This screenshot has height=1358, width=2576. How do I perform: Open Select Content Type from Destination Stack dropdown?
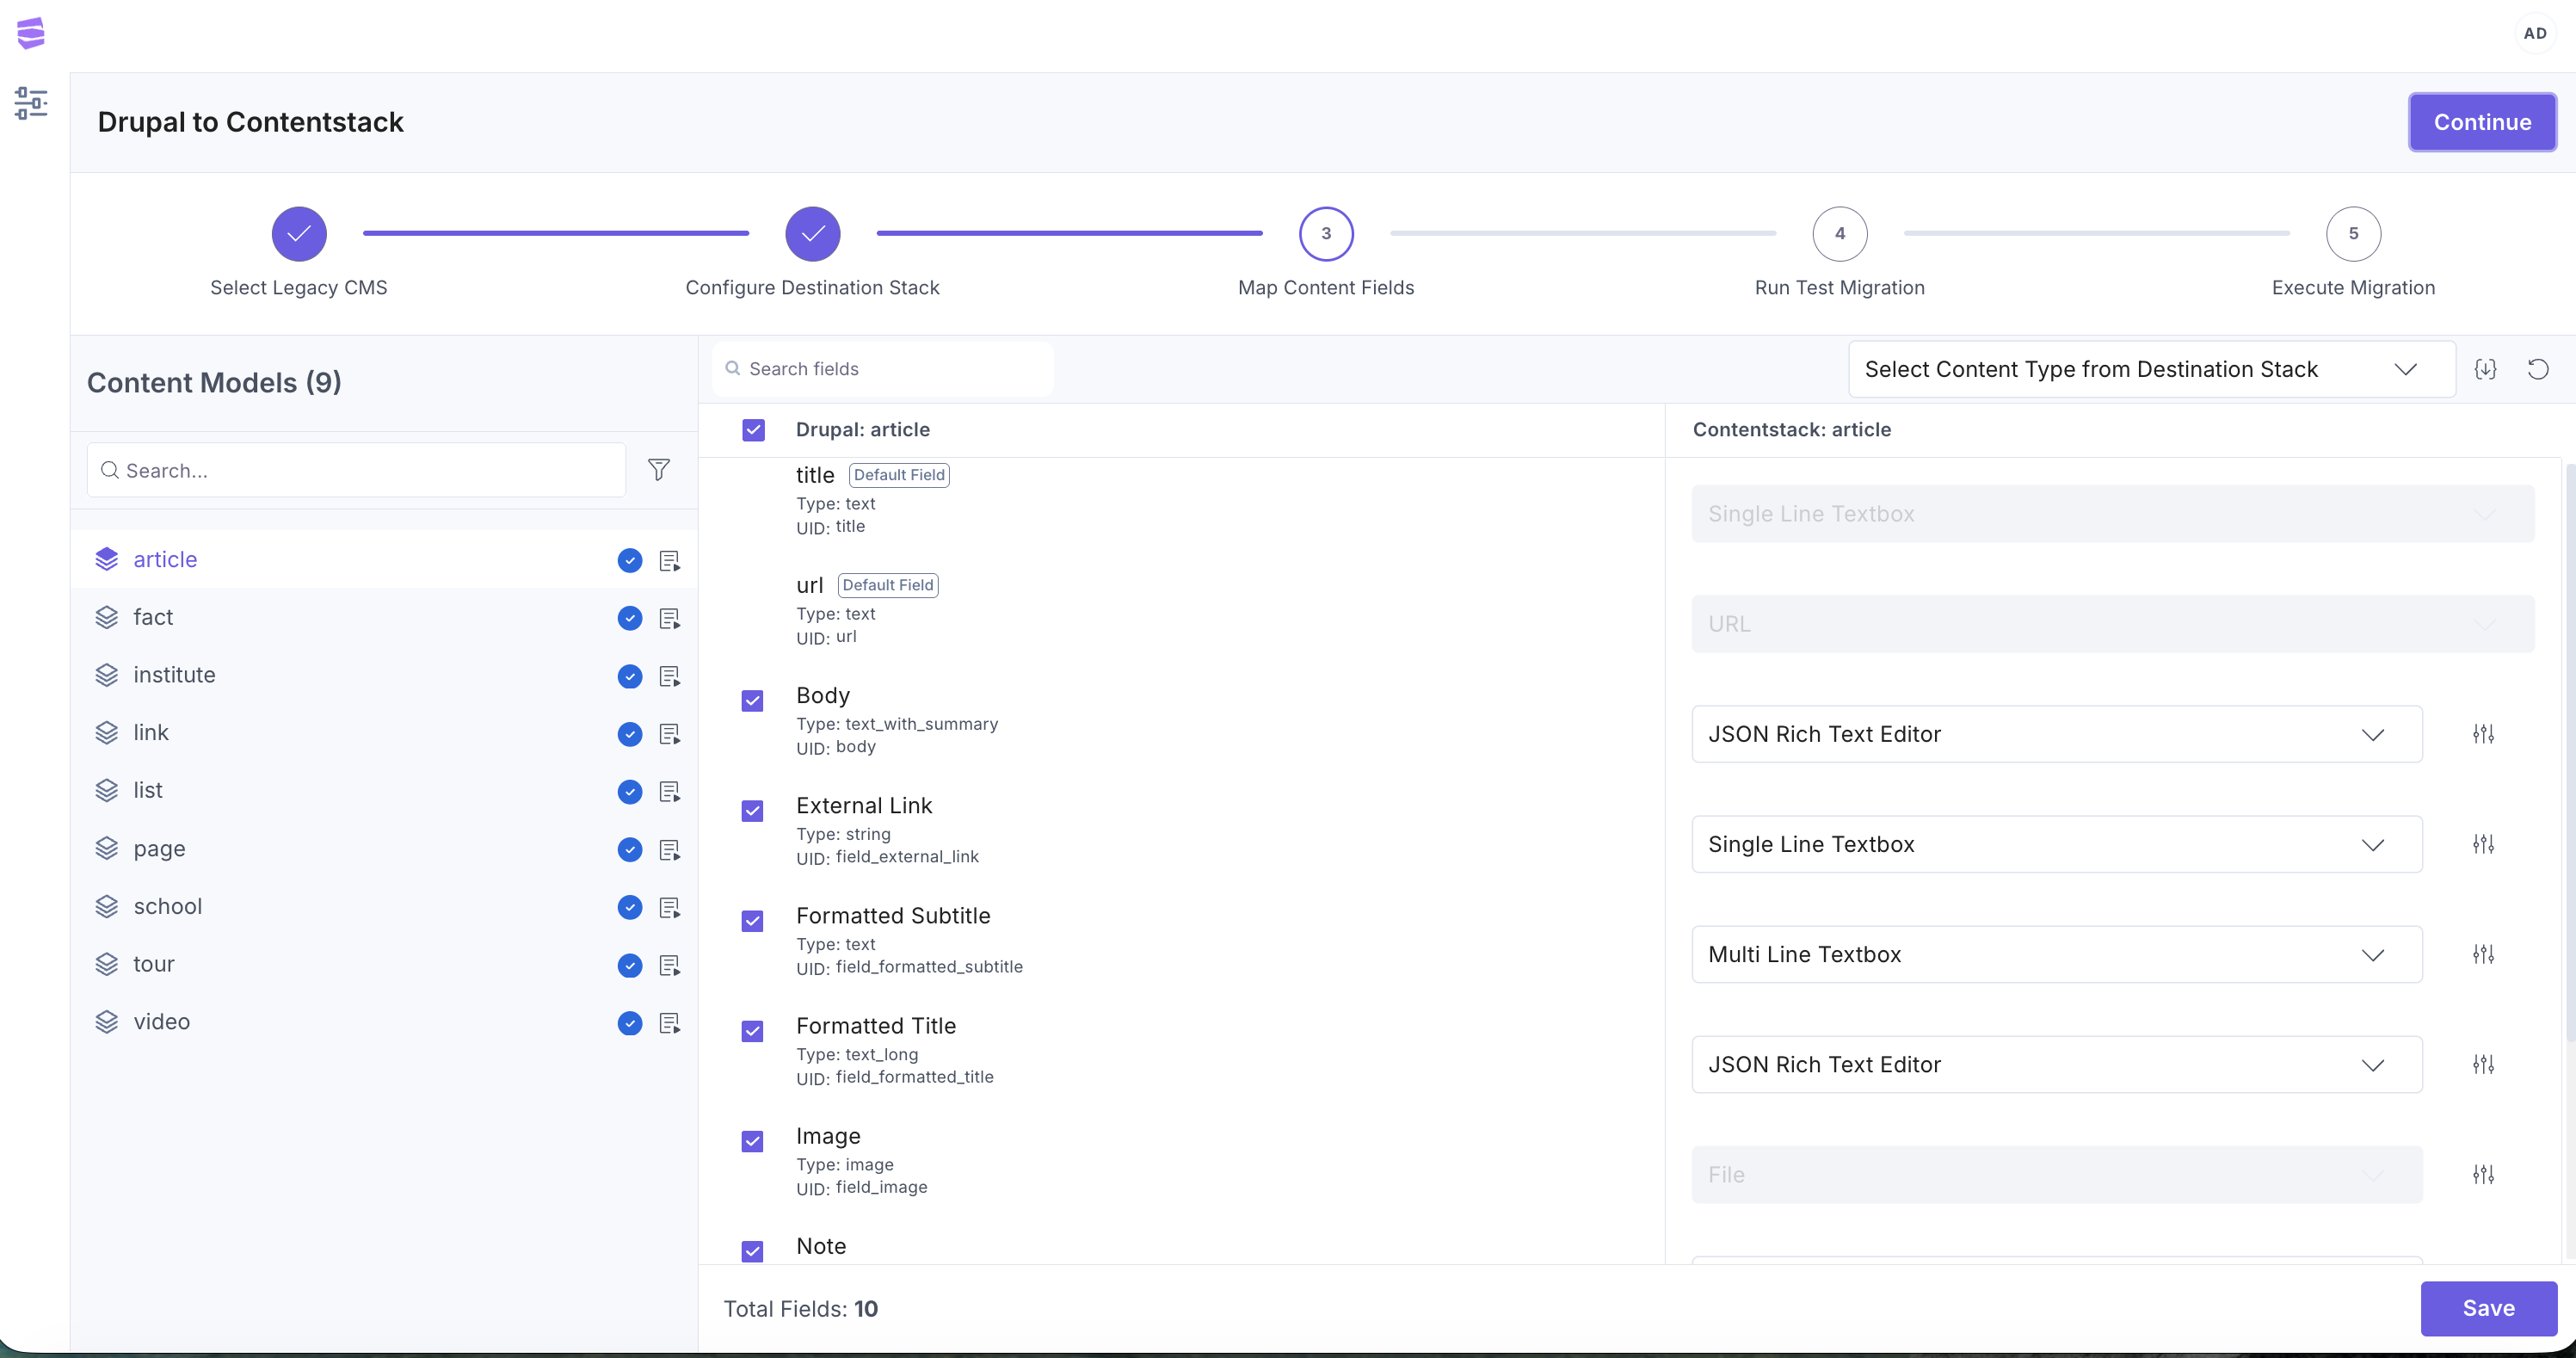(x=2152, y=369)
